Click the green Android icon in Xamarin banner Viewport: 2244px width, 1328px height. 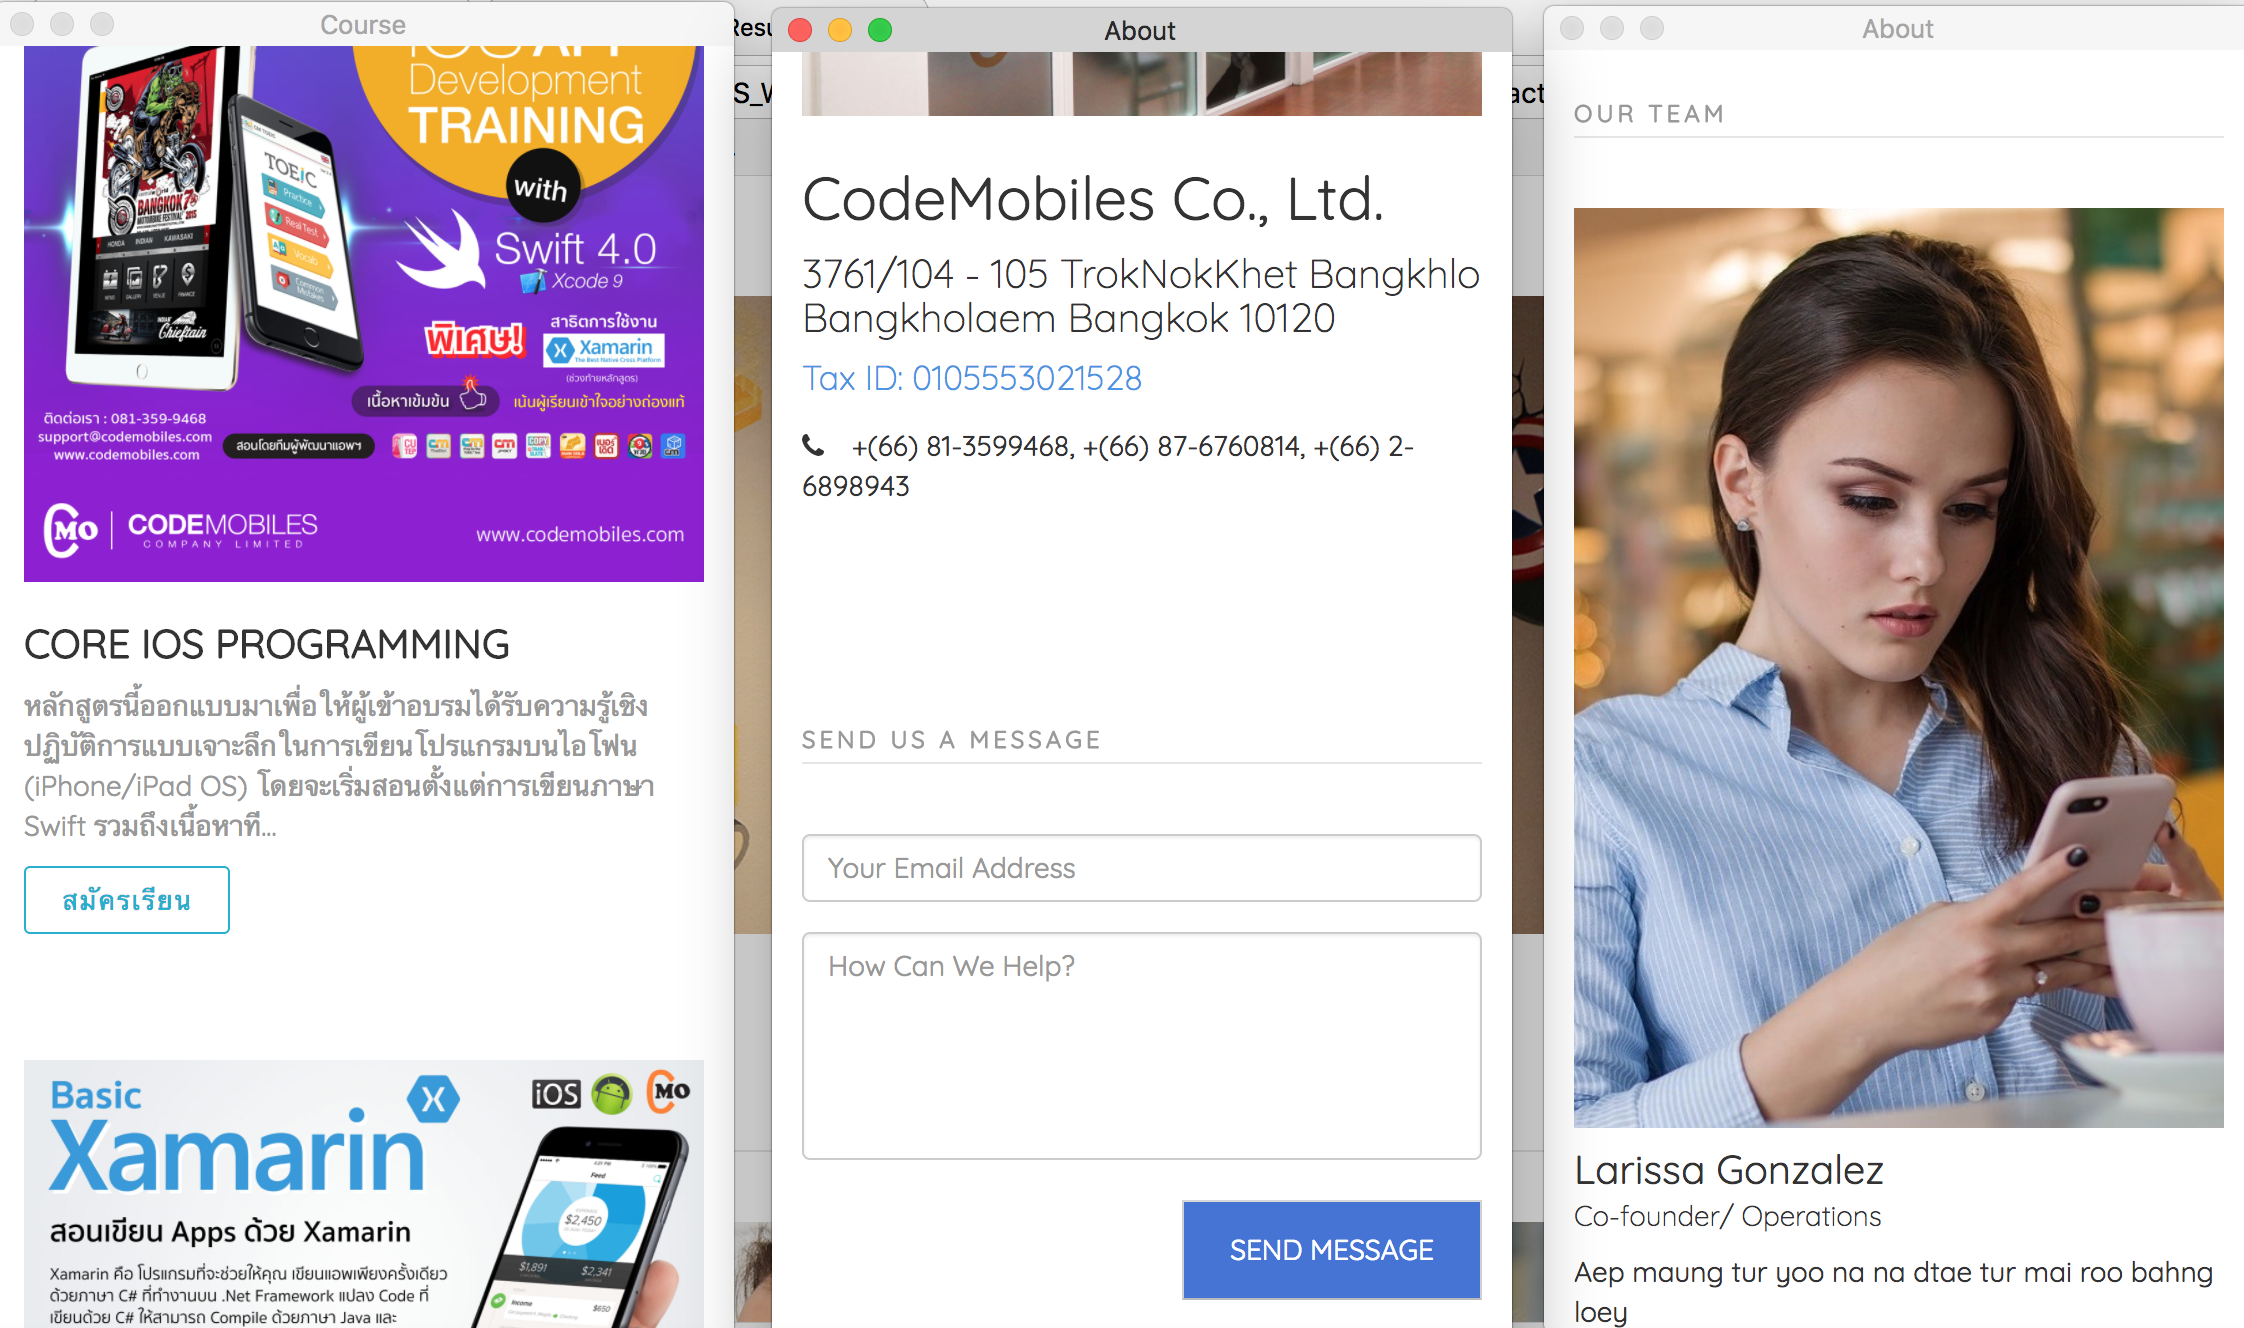pyautogui.click(x=611, y=1094)
